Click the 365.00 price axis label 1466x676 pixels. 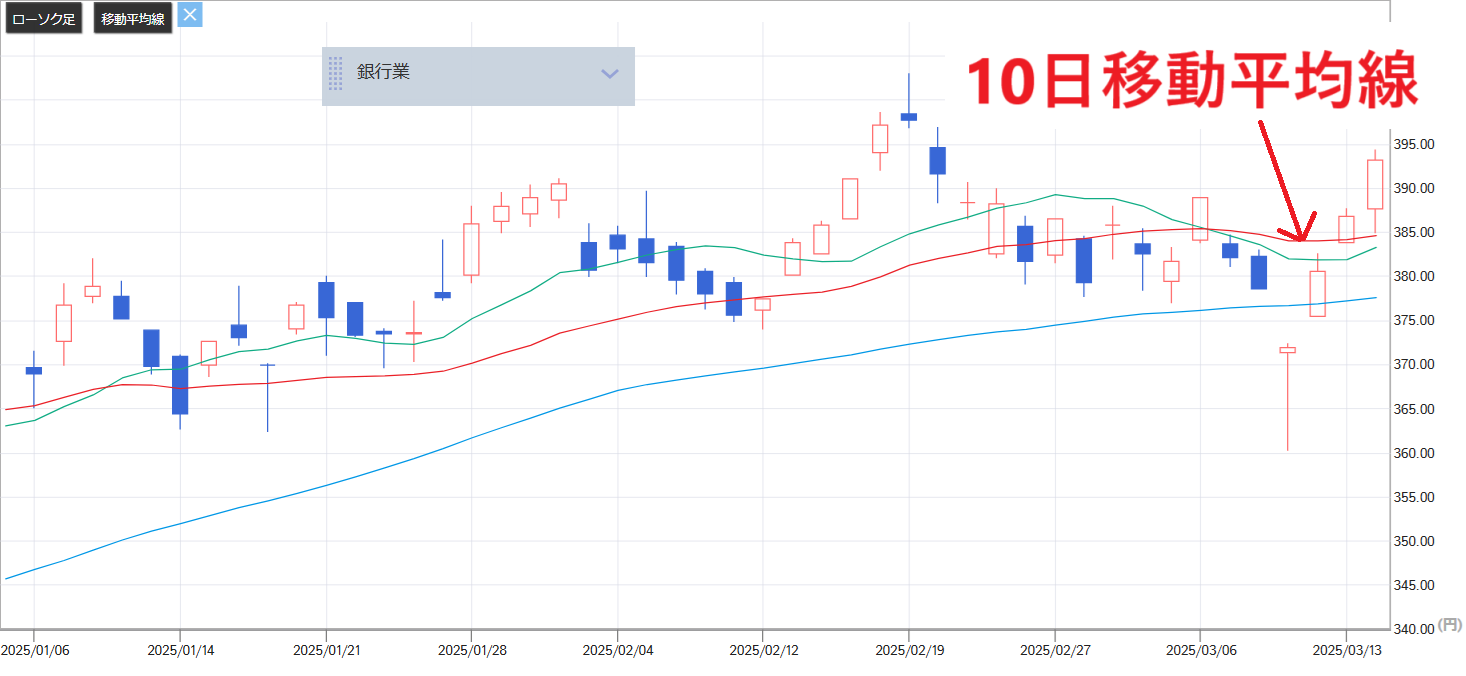click(x=1414, y=409)
